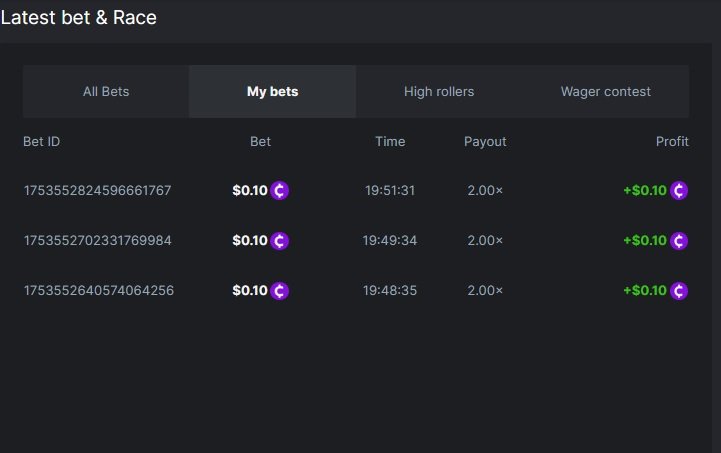This screenshot has width=721, height=453.
Task: Open the High rollers tab
Action: coord(439,92)
